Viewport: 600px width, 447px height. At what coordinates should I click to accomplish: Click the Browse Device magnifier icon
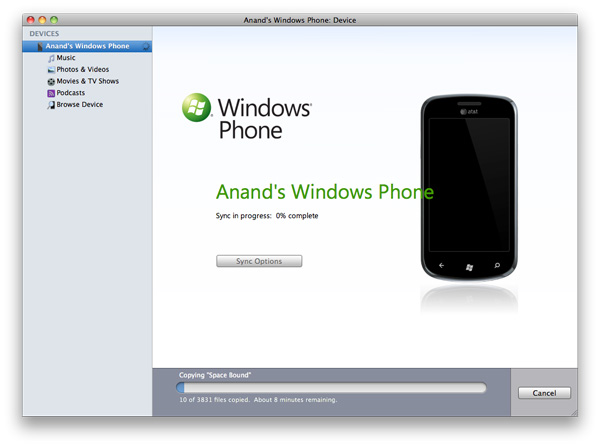(x=51, y=105)
